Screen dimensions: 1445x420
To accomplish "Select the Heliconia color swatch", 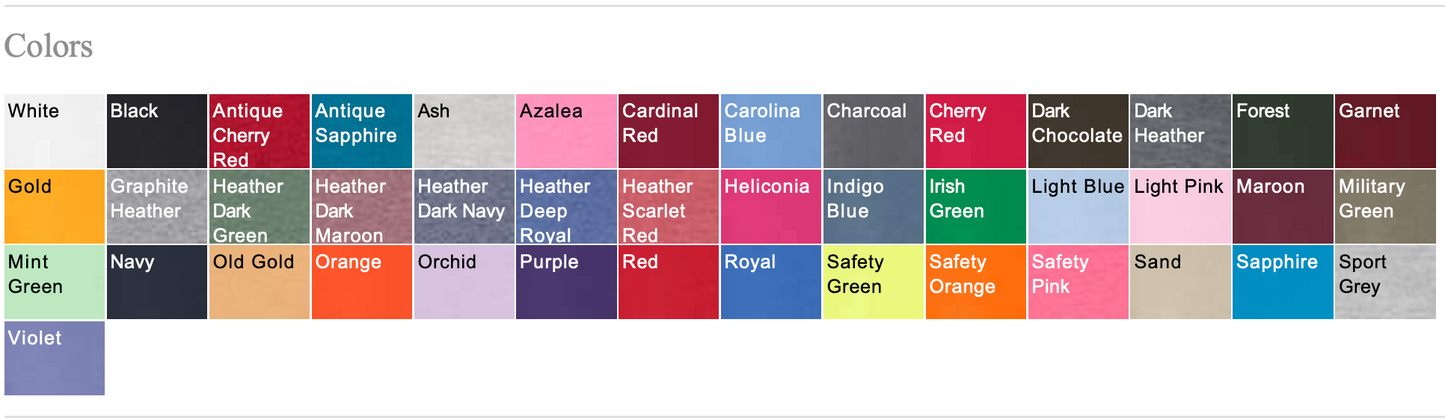I will coord(771,207).
